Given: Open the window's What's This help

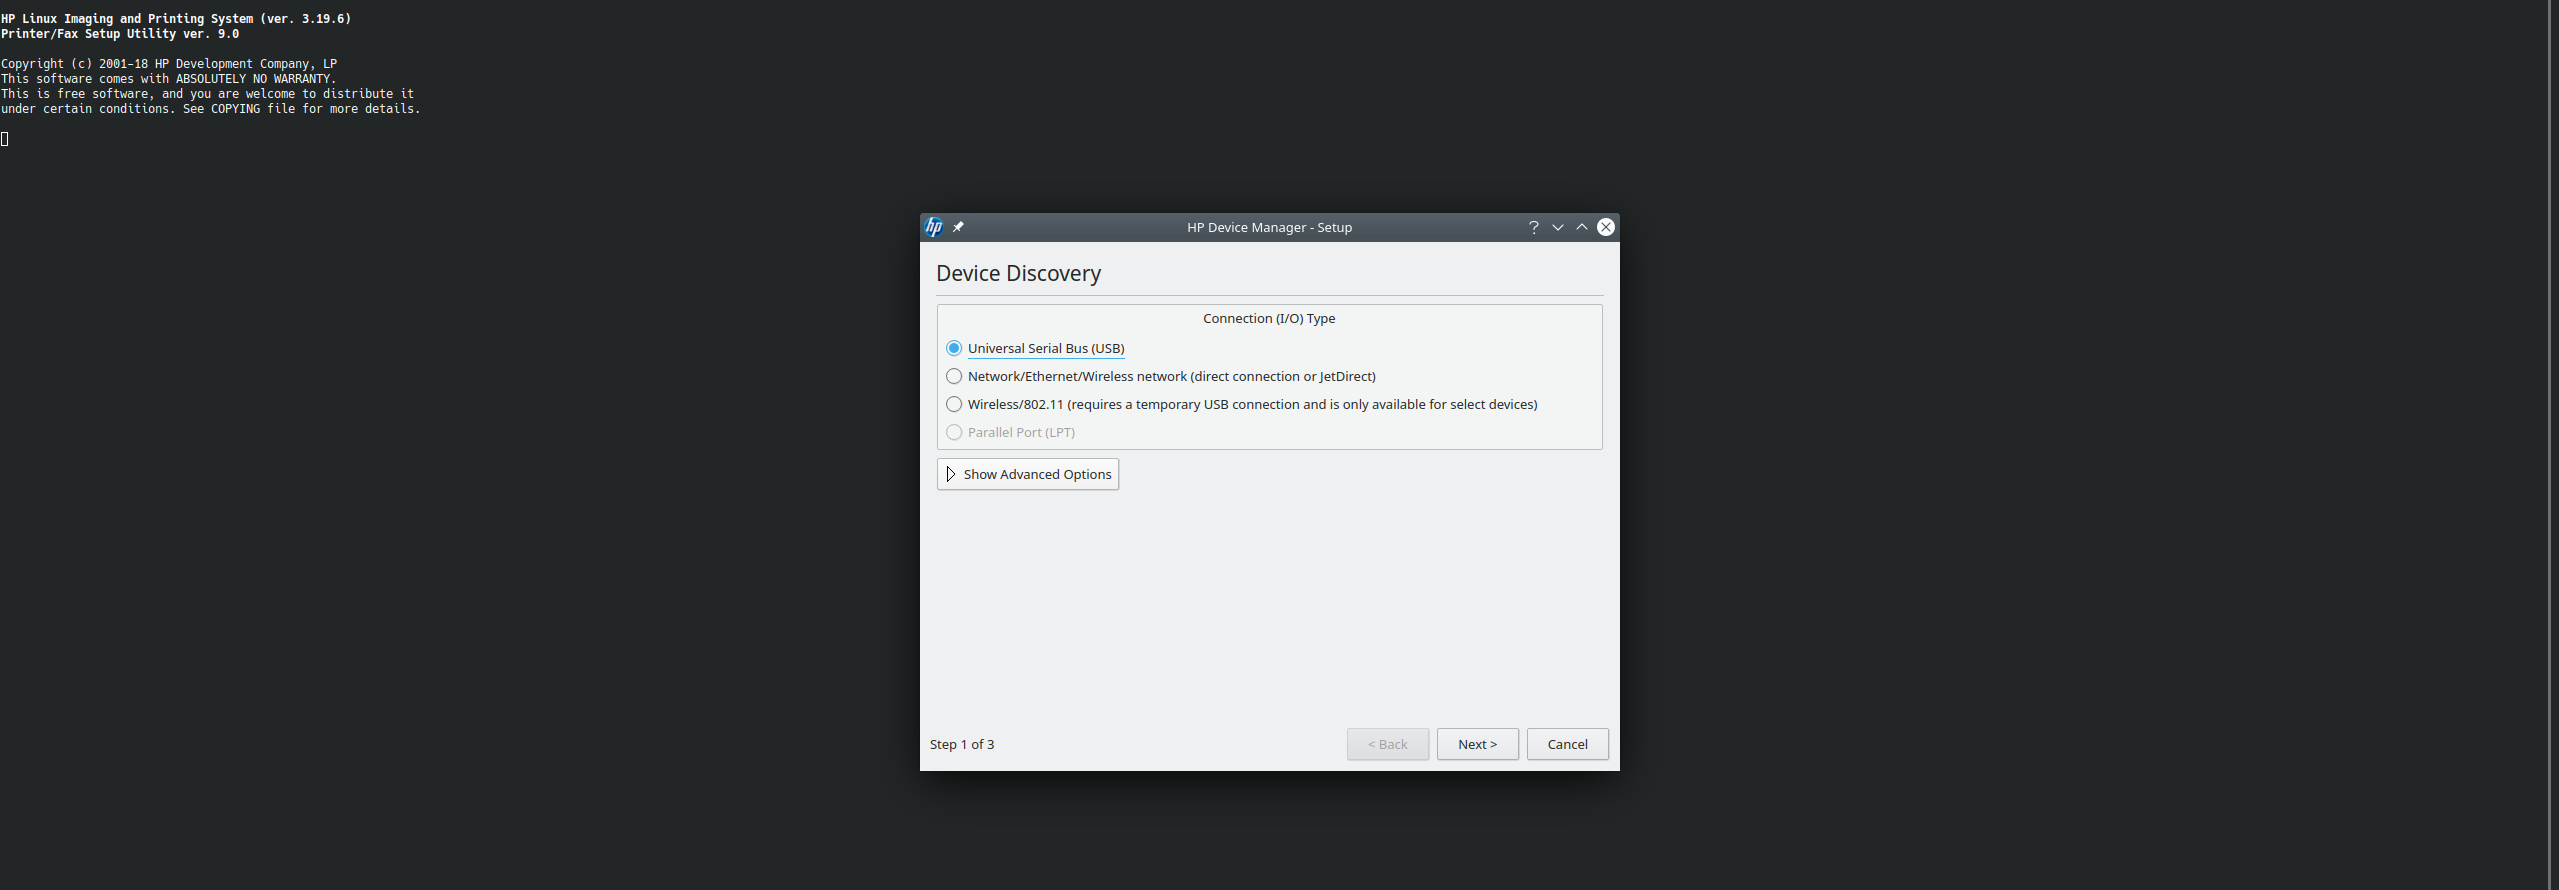Looking at the screenshot, I should [1534, 227].
